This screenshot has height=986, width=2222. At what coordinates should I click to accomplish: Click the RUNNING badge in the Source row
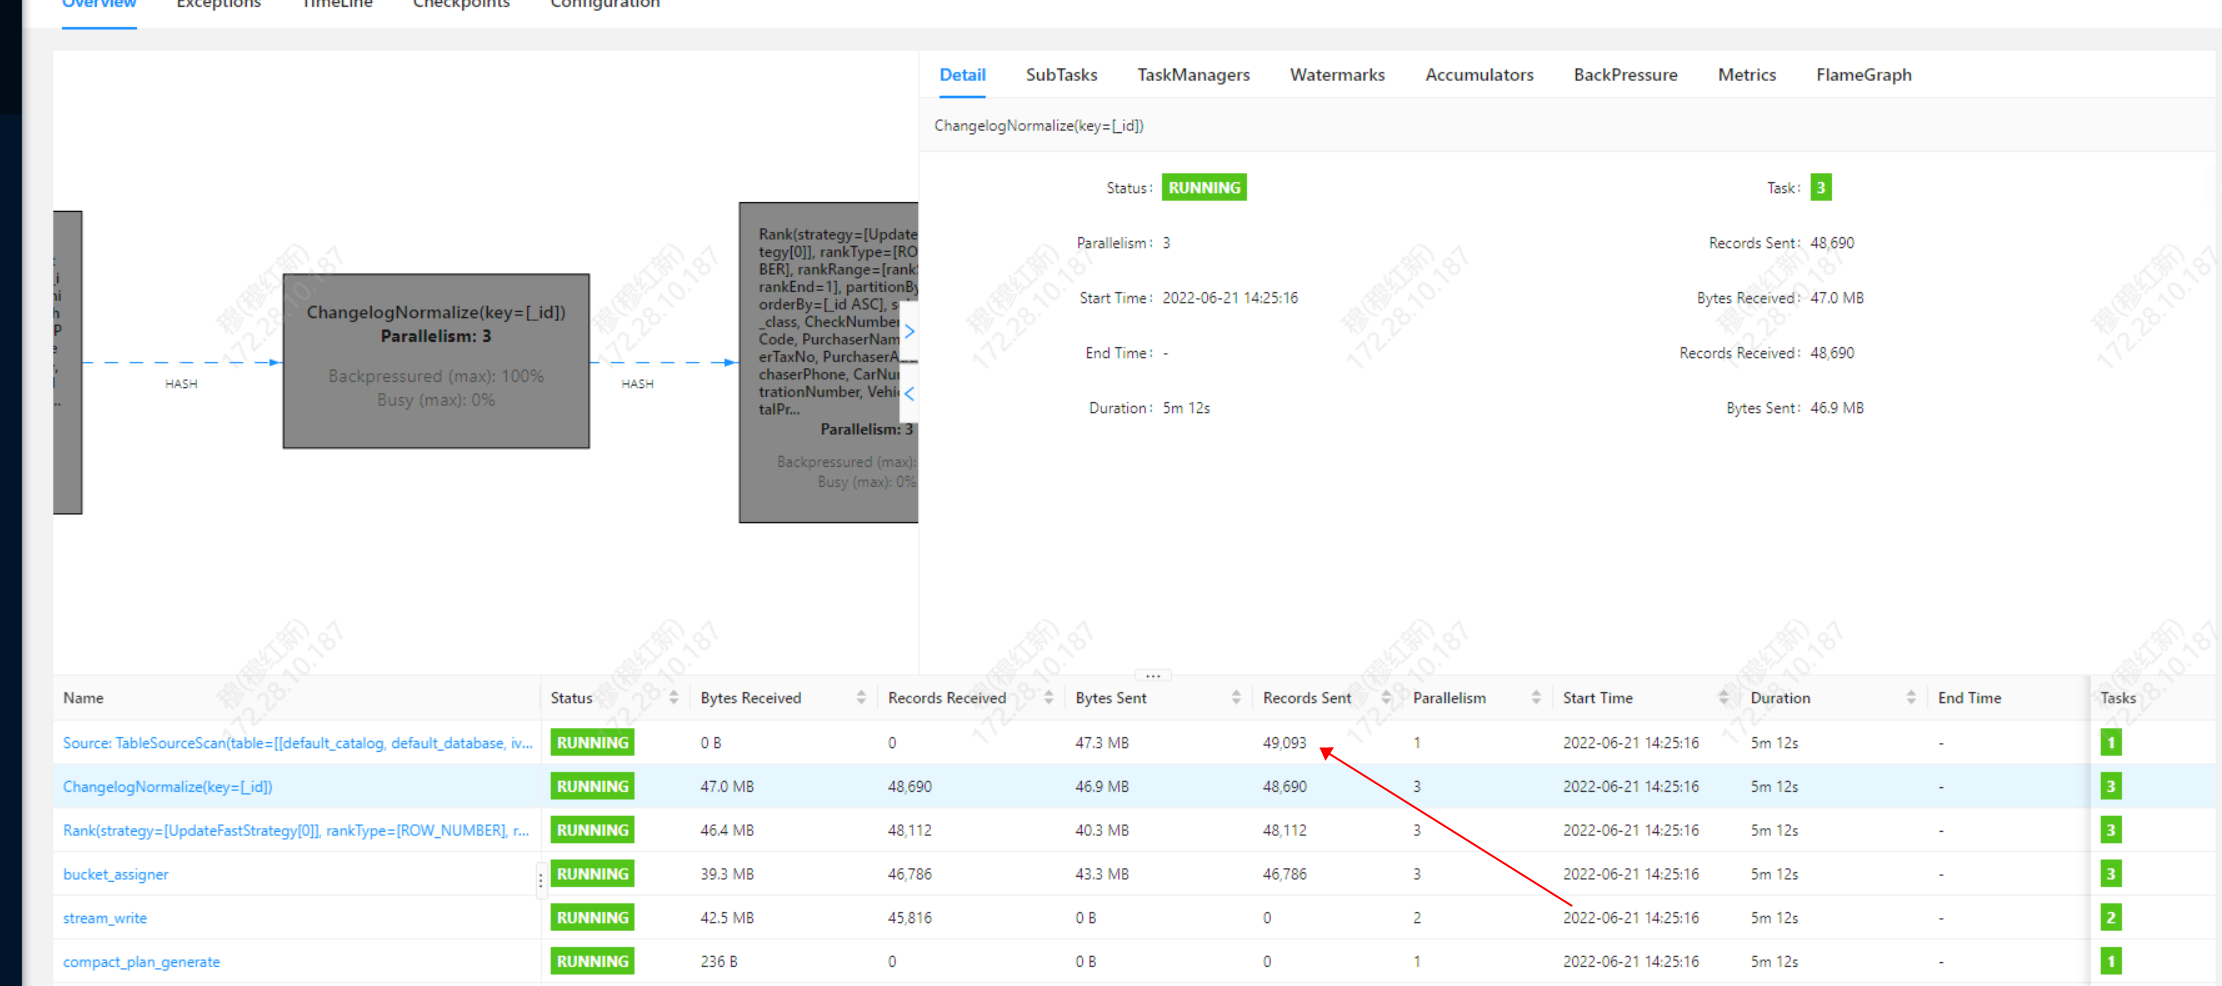click(592, 743)
